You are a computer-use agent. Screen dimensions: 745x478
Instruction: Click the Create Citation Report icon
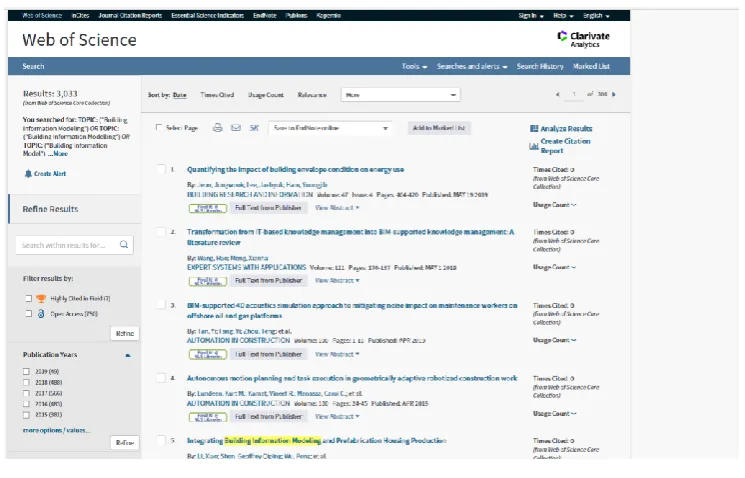[x=534, y=146]
